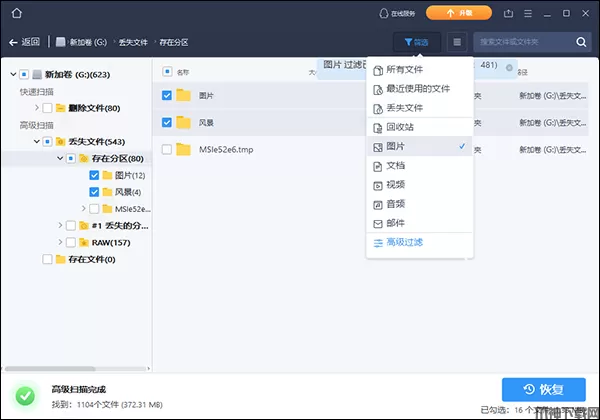The width and height of the screenshot is (600, 420).
Task: Open the list view options icon
Action: click(457, 42)
